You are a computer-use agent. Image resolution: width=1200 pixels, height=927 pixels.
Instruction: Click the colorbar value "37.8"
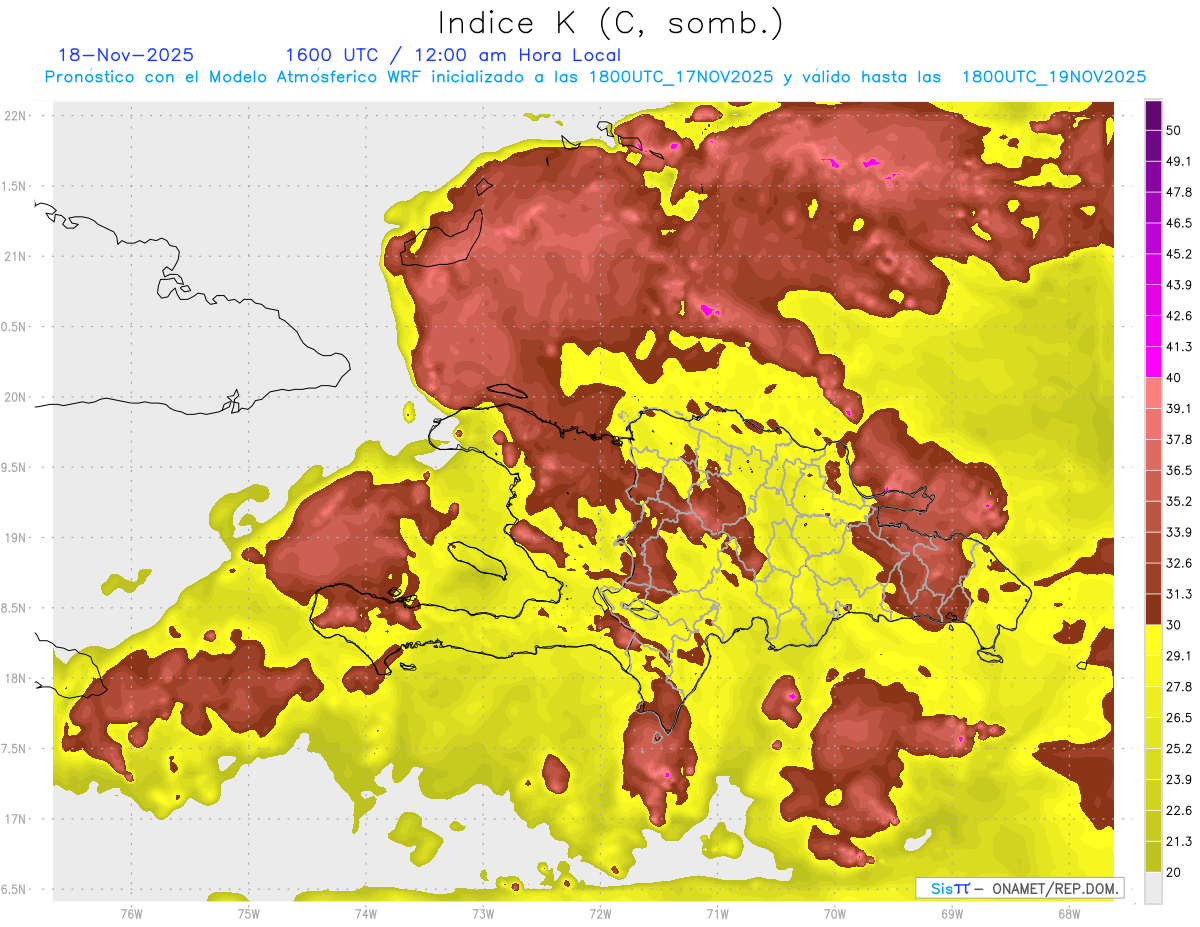1179,439
